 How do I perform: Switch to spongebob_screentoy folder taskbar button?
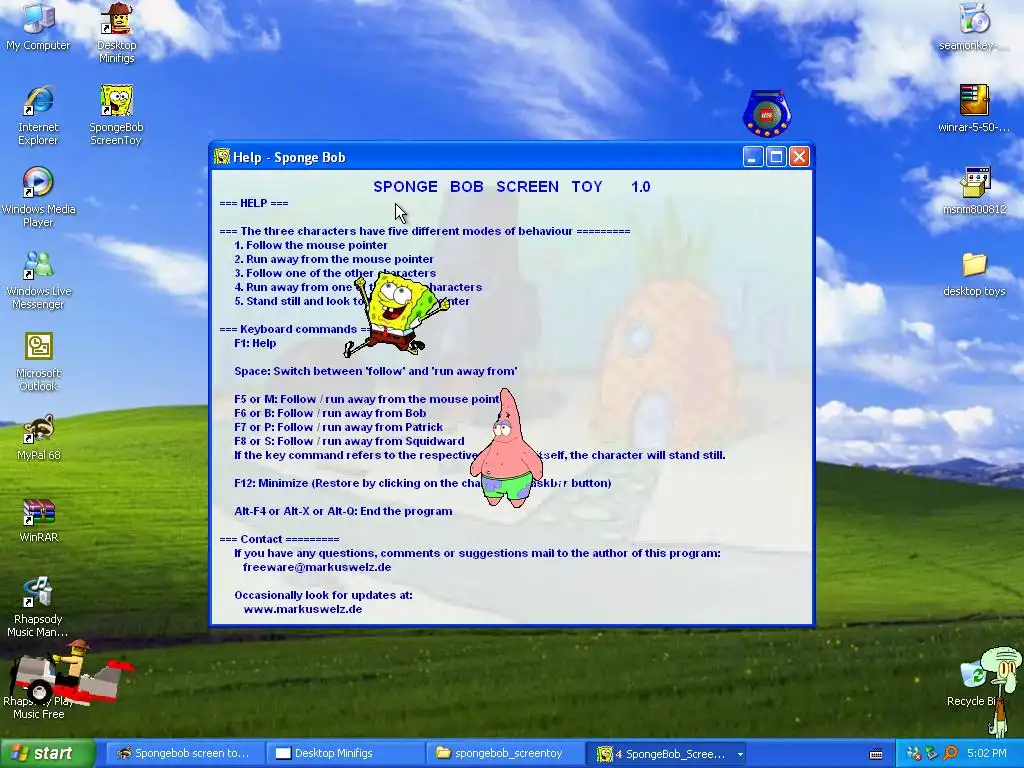(504, 754)
